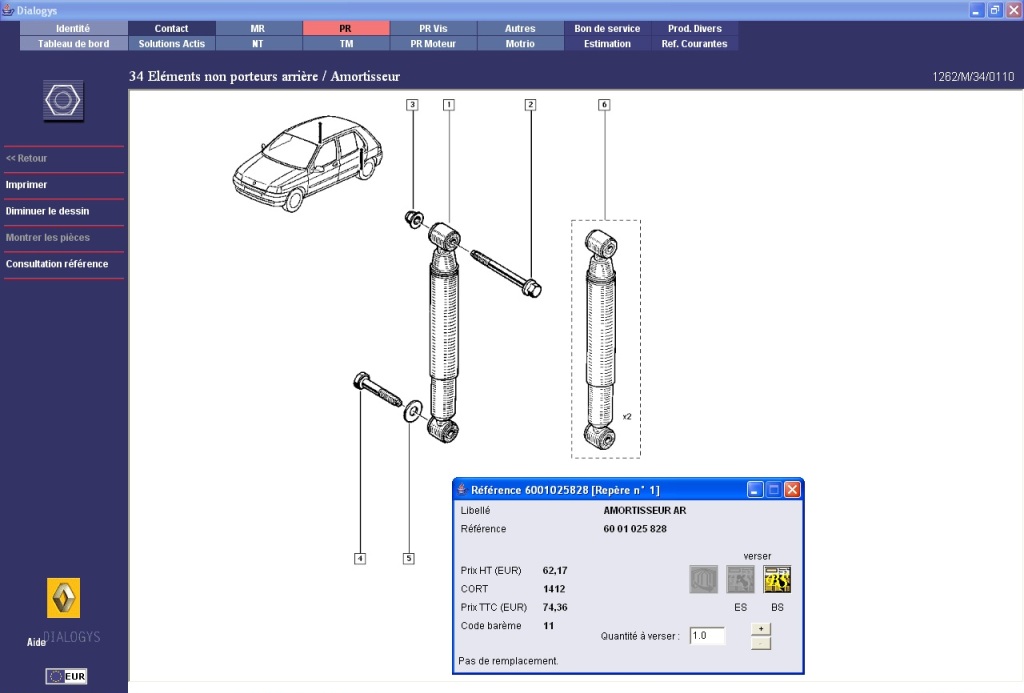Select part marker number 2 on diagram
Image resolution: width=1024 pixels, height=693 pixels.
(531, 104)
